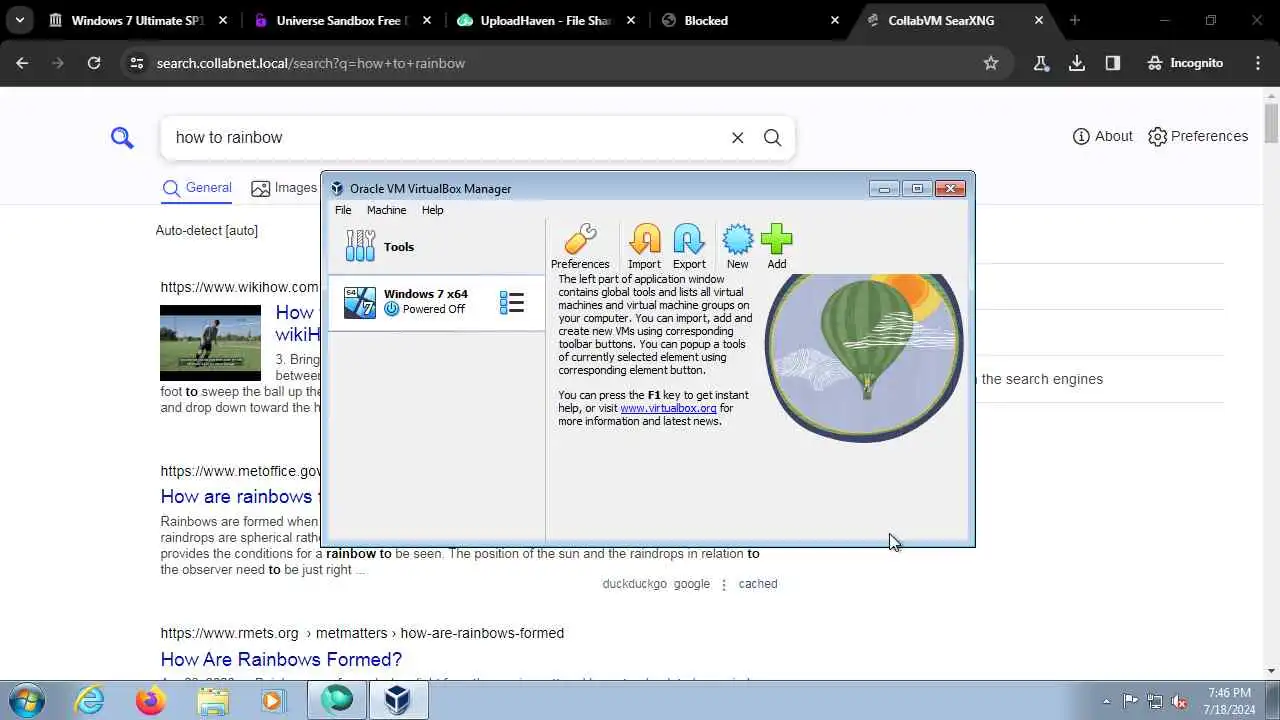Bookmark this page with star icon
The height and width of the screenshot is (720, 1280).
pos(991,63)
